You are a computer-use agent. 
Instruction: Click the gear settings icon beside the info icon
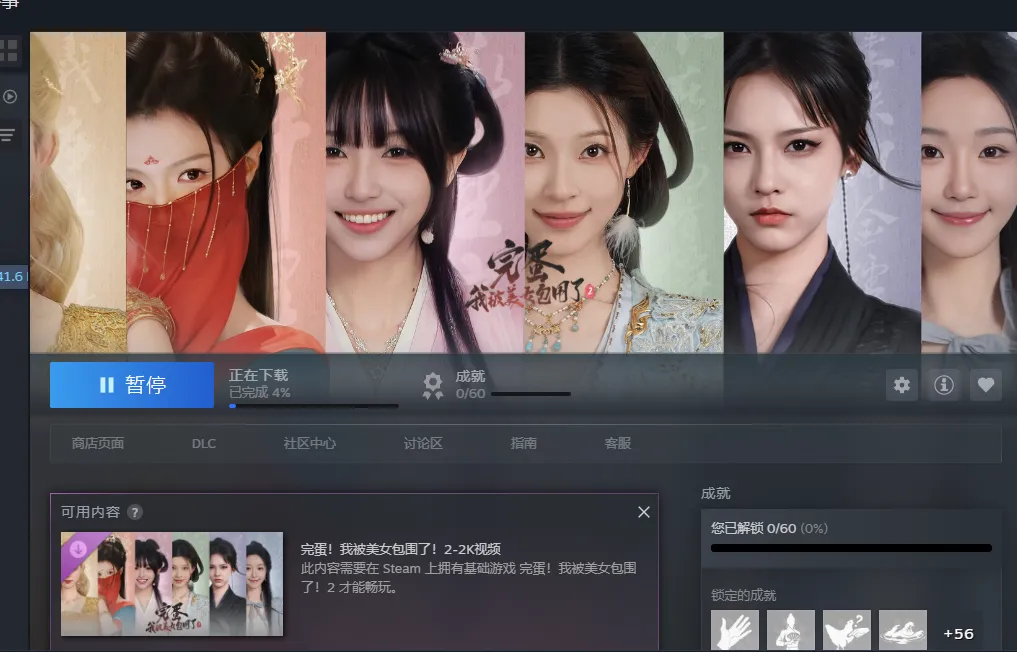tap(902, 385)
